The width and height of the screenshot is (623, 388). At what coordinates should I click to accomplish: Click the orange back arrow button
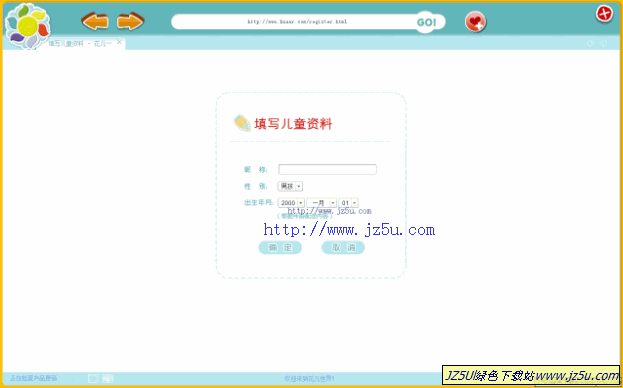click(x=95, y=21)
